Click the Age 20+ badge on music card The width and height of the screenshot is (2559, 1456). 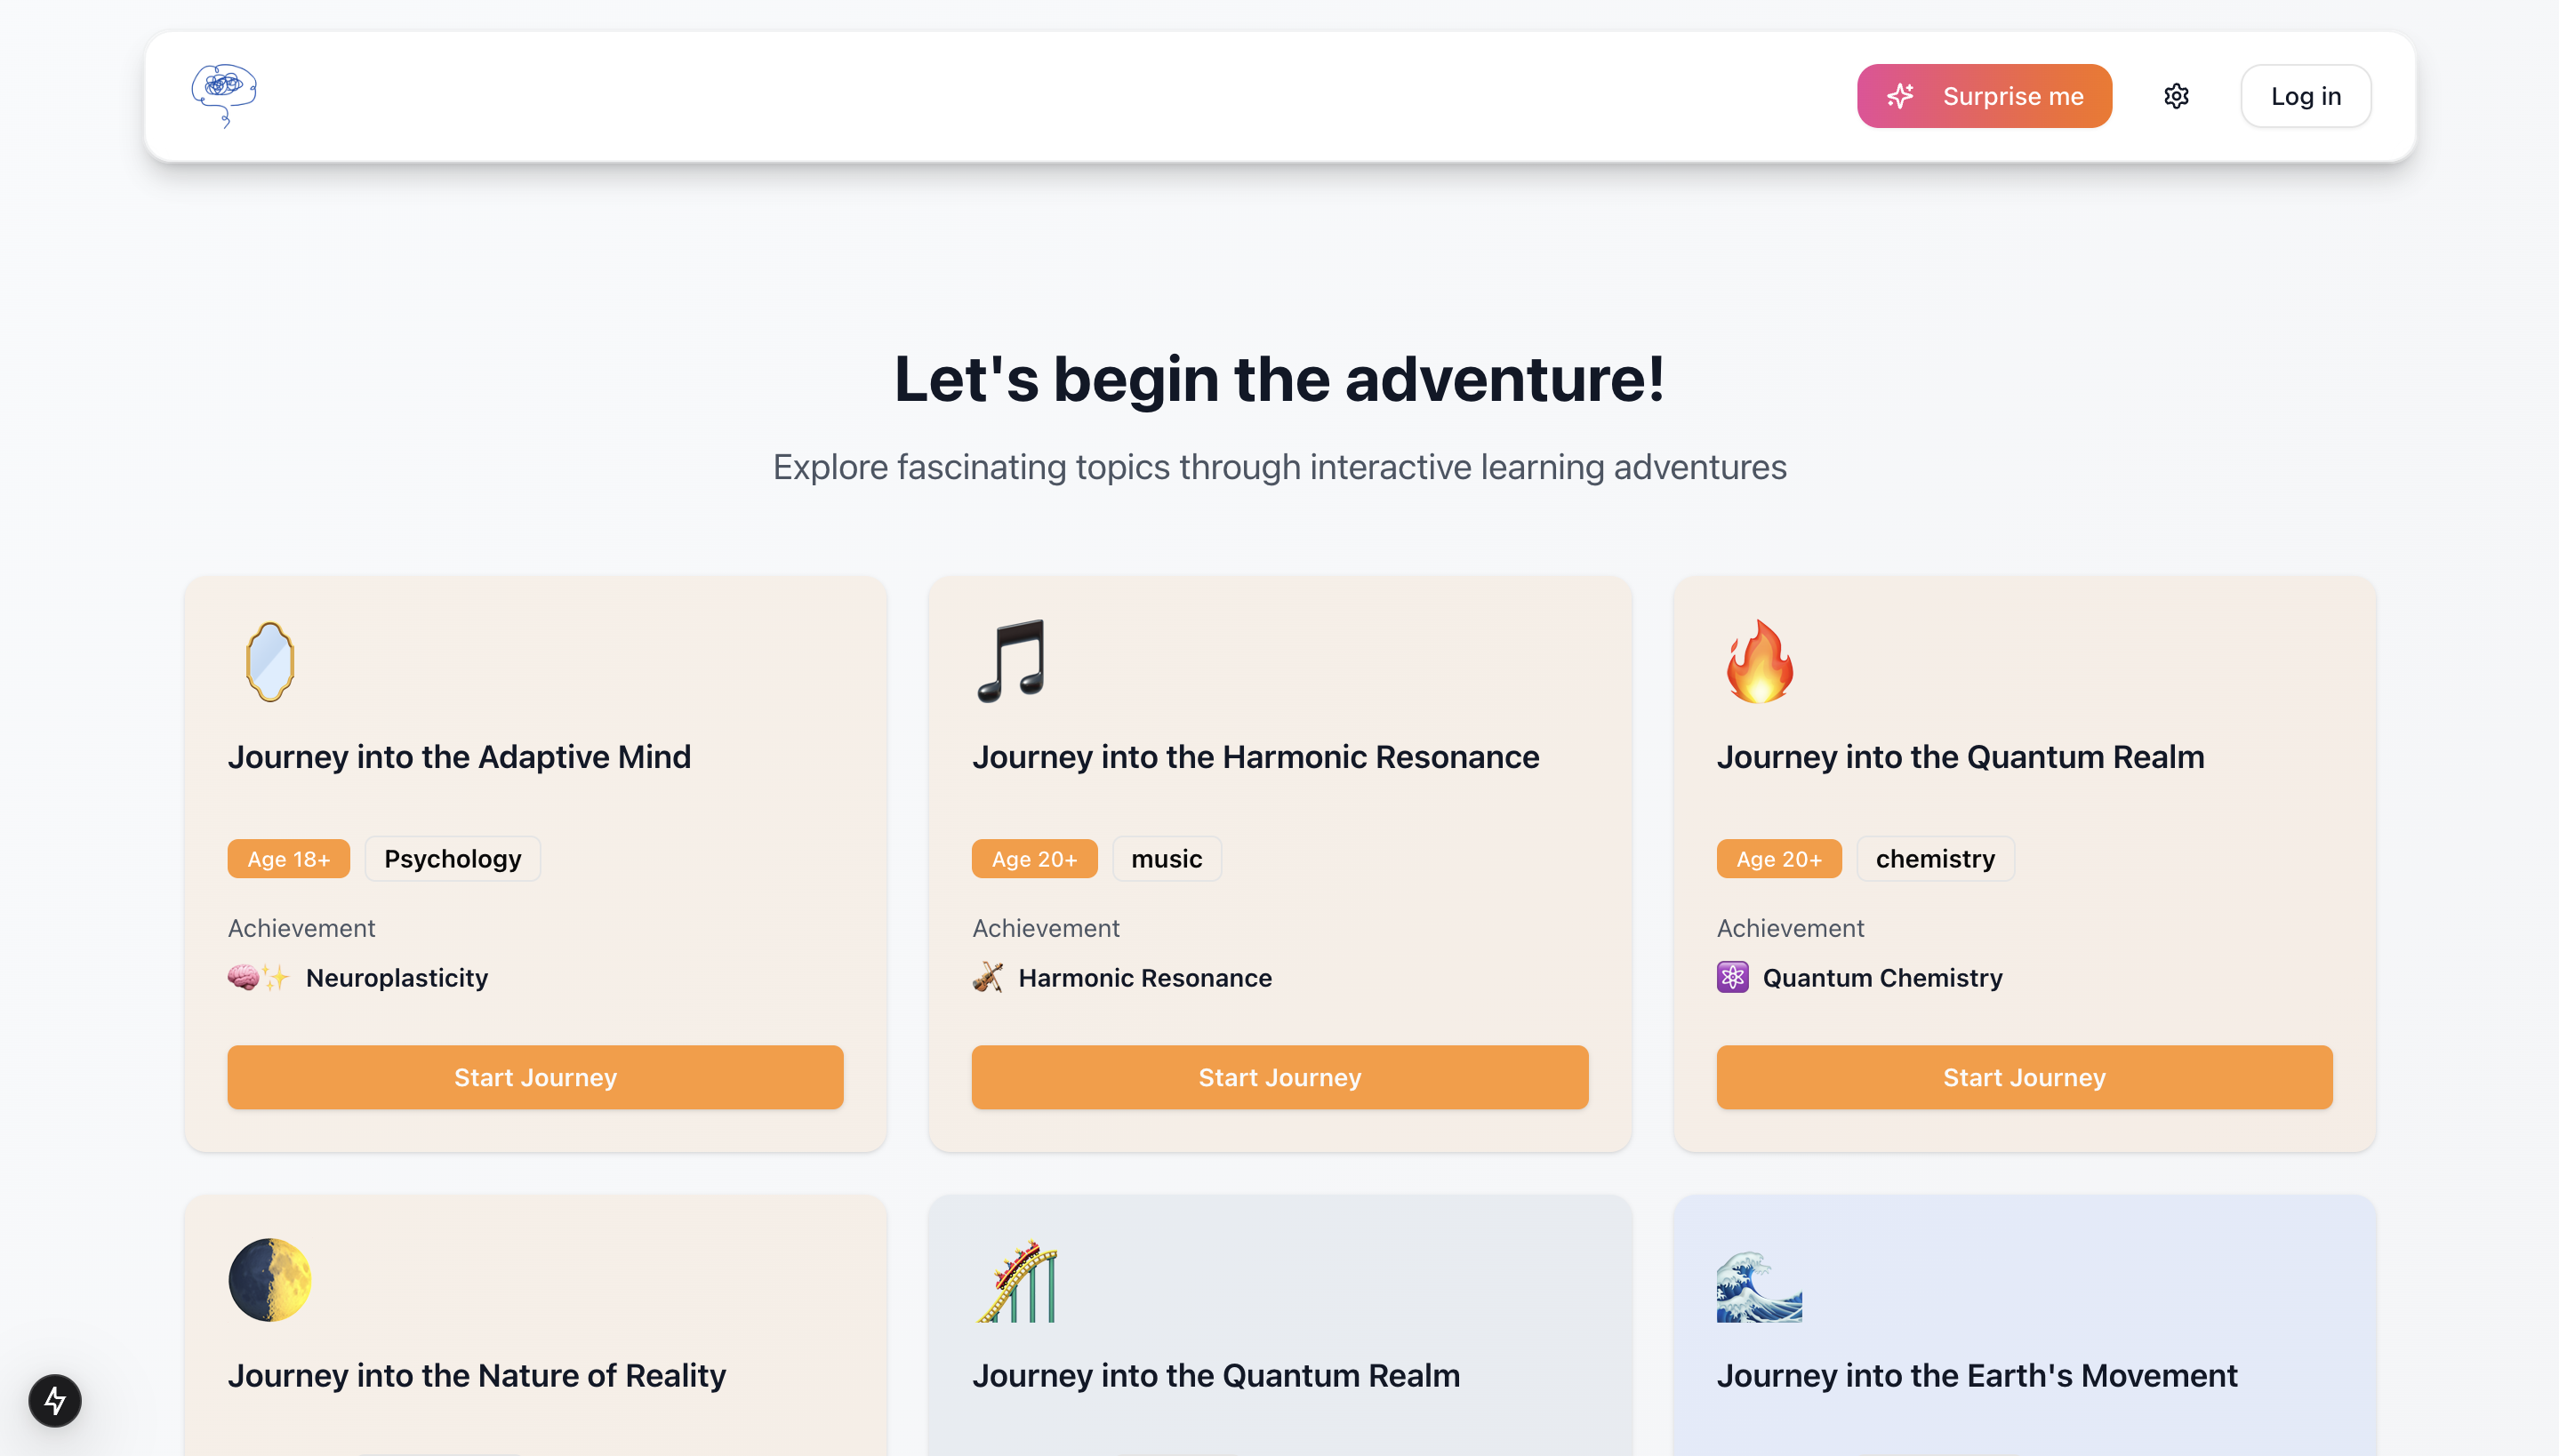coord(1034,858)
